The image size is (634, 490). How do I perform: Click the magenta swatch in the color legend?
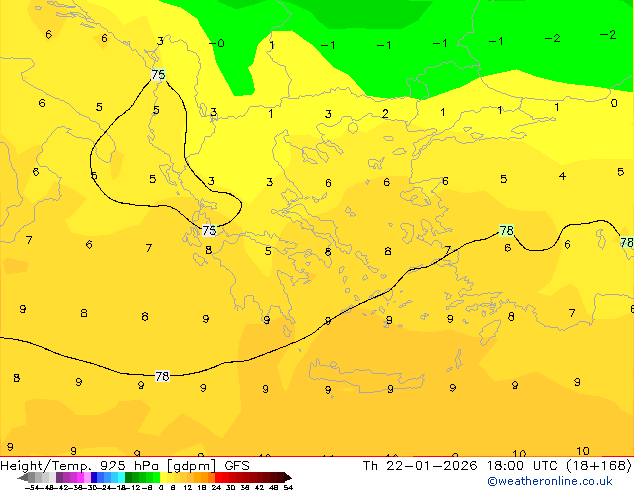pos(80,478)
